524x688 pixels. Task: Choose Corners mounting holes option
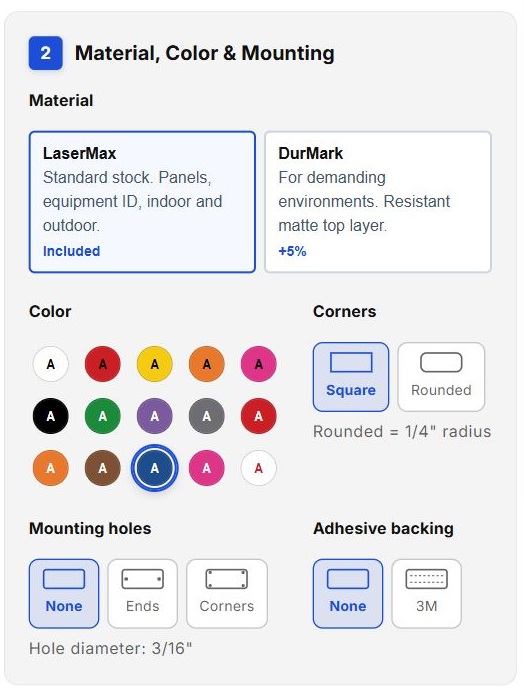coord(227,593)
